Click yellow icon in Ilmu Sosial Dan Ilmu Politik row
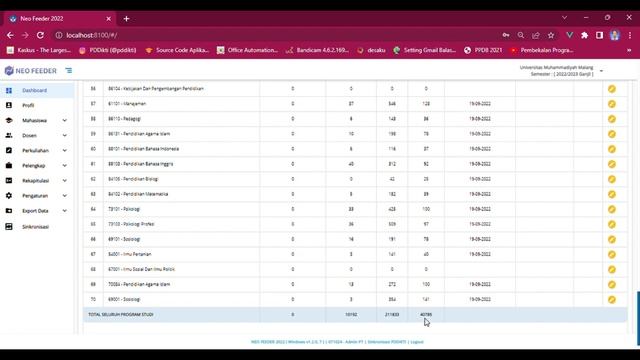This screenshot has height=360, width=640. 611,269
